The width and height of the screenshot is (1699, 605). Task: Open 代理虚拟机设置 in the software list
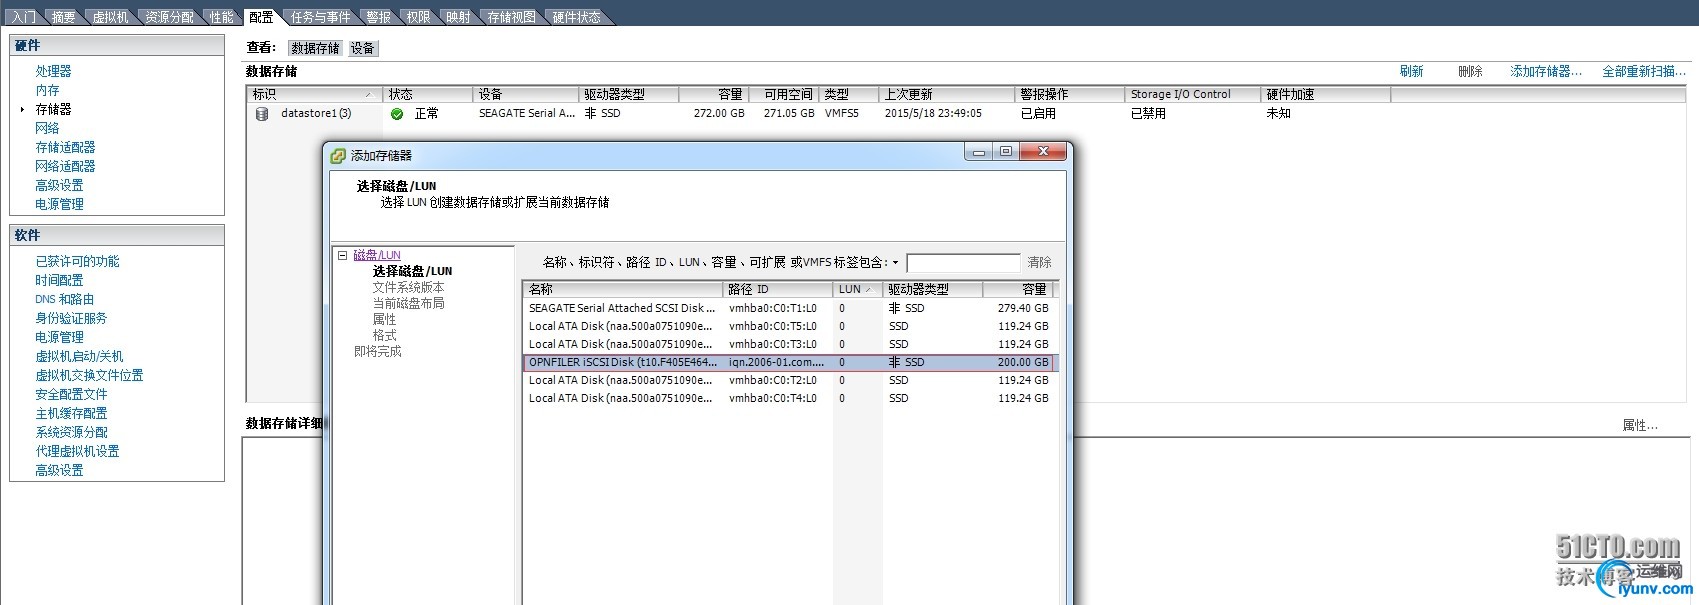tap(77, 451)
